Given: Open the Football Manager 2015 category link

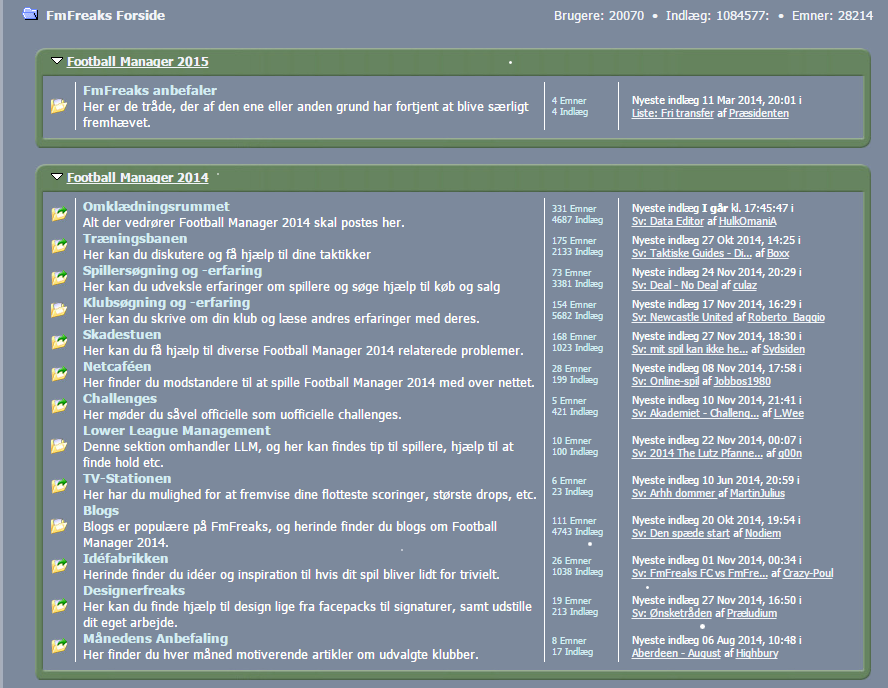Looking at the screenshot, I should pyautogui.click(x=138, y=61).
